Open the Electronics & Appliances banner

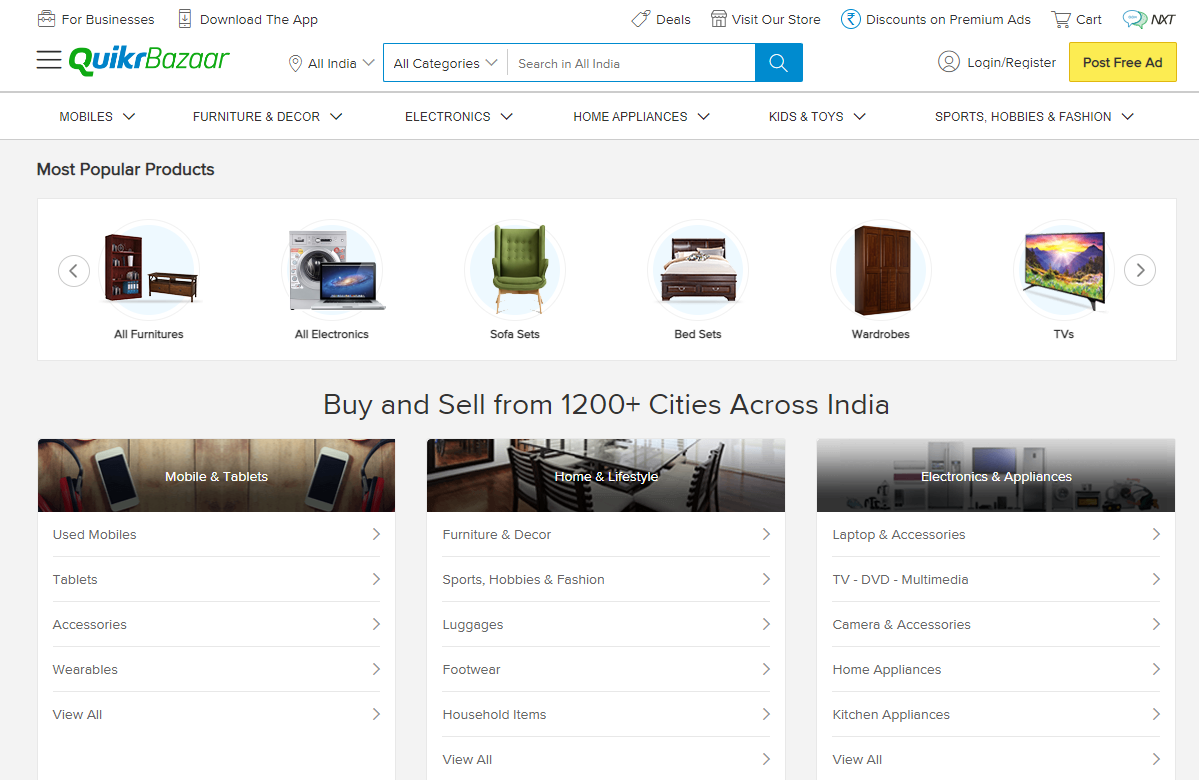(x=996, y=476)
